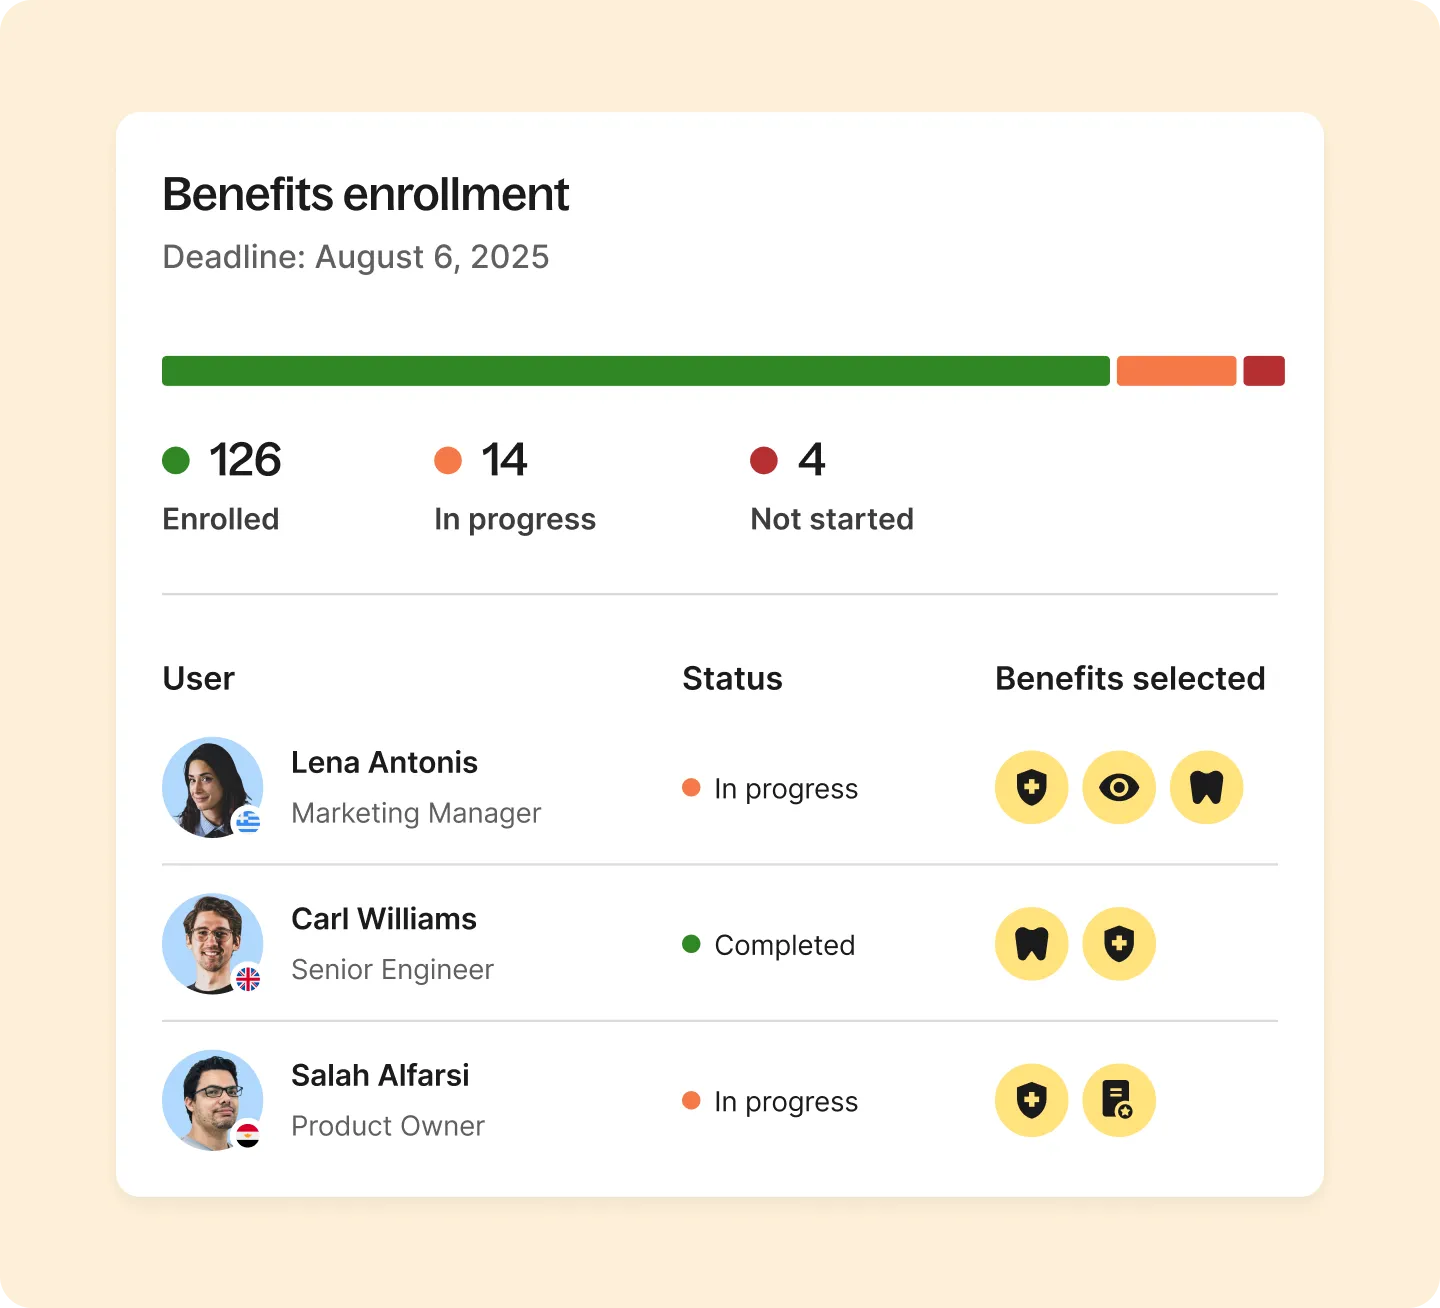Click the Greek flag badge on Lena's avatar
The width and height of the screenshot is (1440, 1308).
(248, 821)
